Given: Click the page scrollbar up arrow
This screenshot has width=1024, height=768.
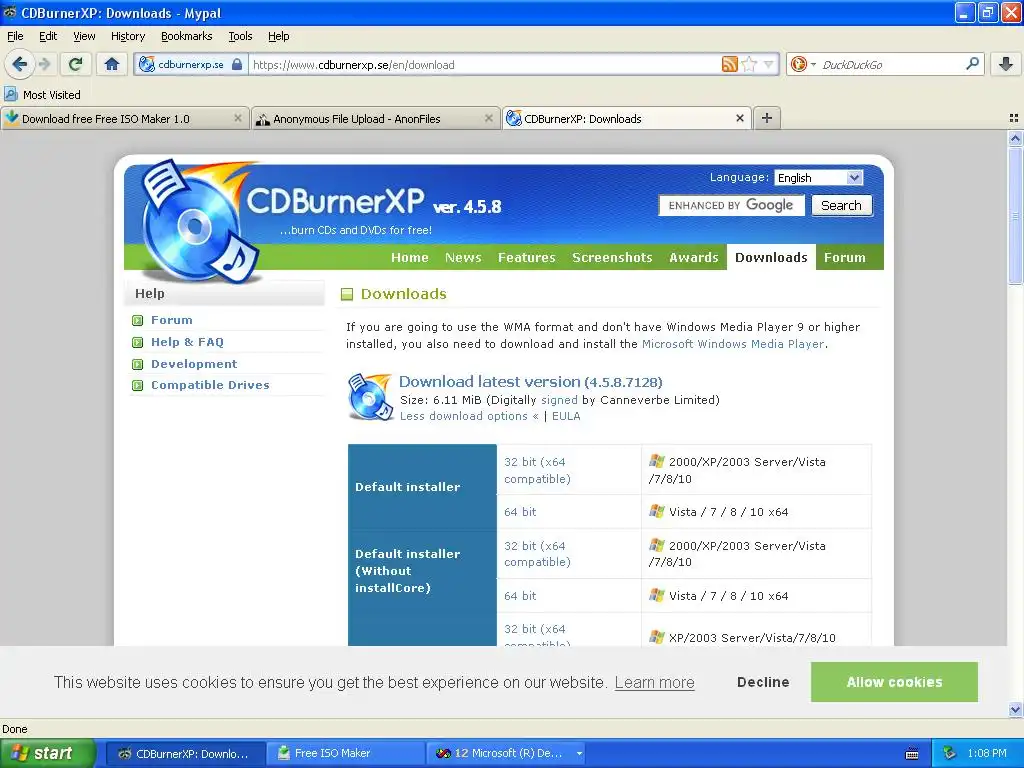Looking at the screenshot, I should pyautogui.click(x=1015, y=138).
